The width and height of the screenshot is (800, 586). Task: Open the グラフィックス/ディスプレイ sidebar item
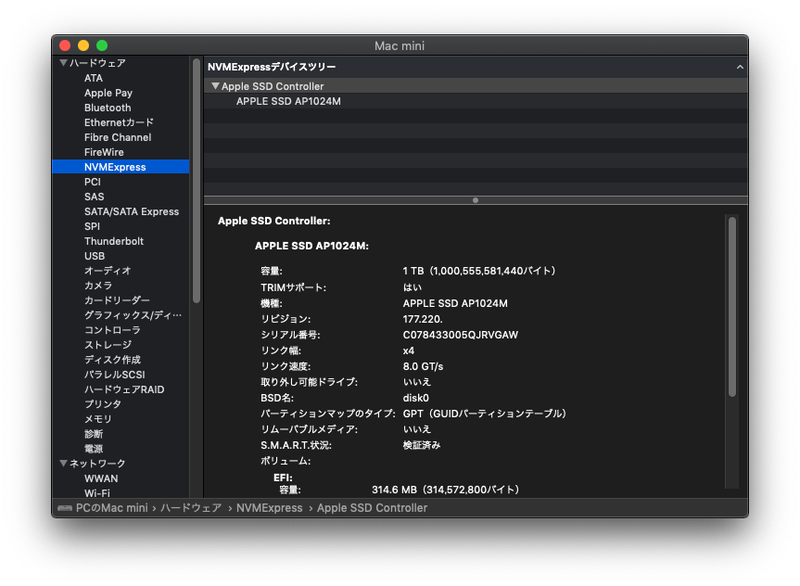pos(132,315)
